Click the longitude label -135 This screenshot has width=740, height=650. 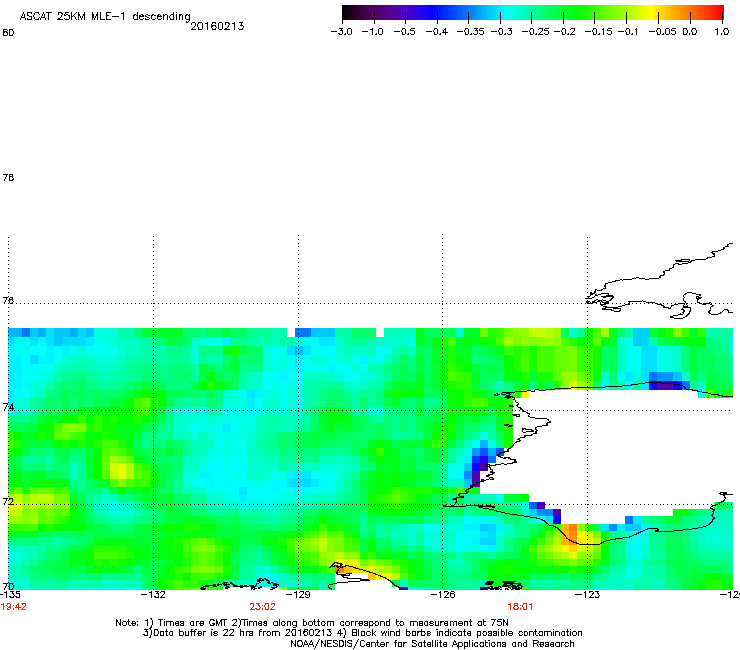coord(10,594)
